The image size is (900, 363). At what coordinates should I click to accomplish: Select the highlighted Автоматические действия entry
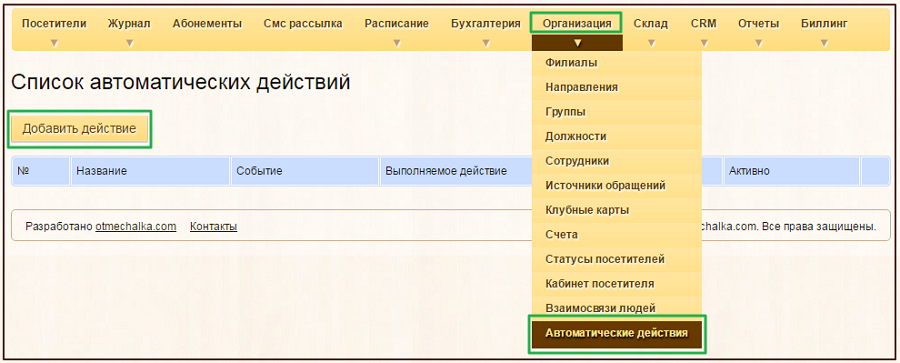[x=617, y=333]
